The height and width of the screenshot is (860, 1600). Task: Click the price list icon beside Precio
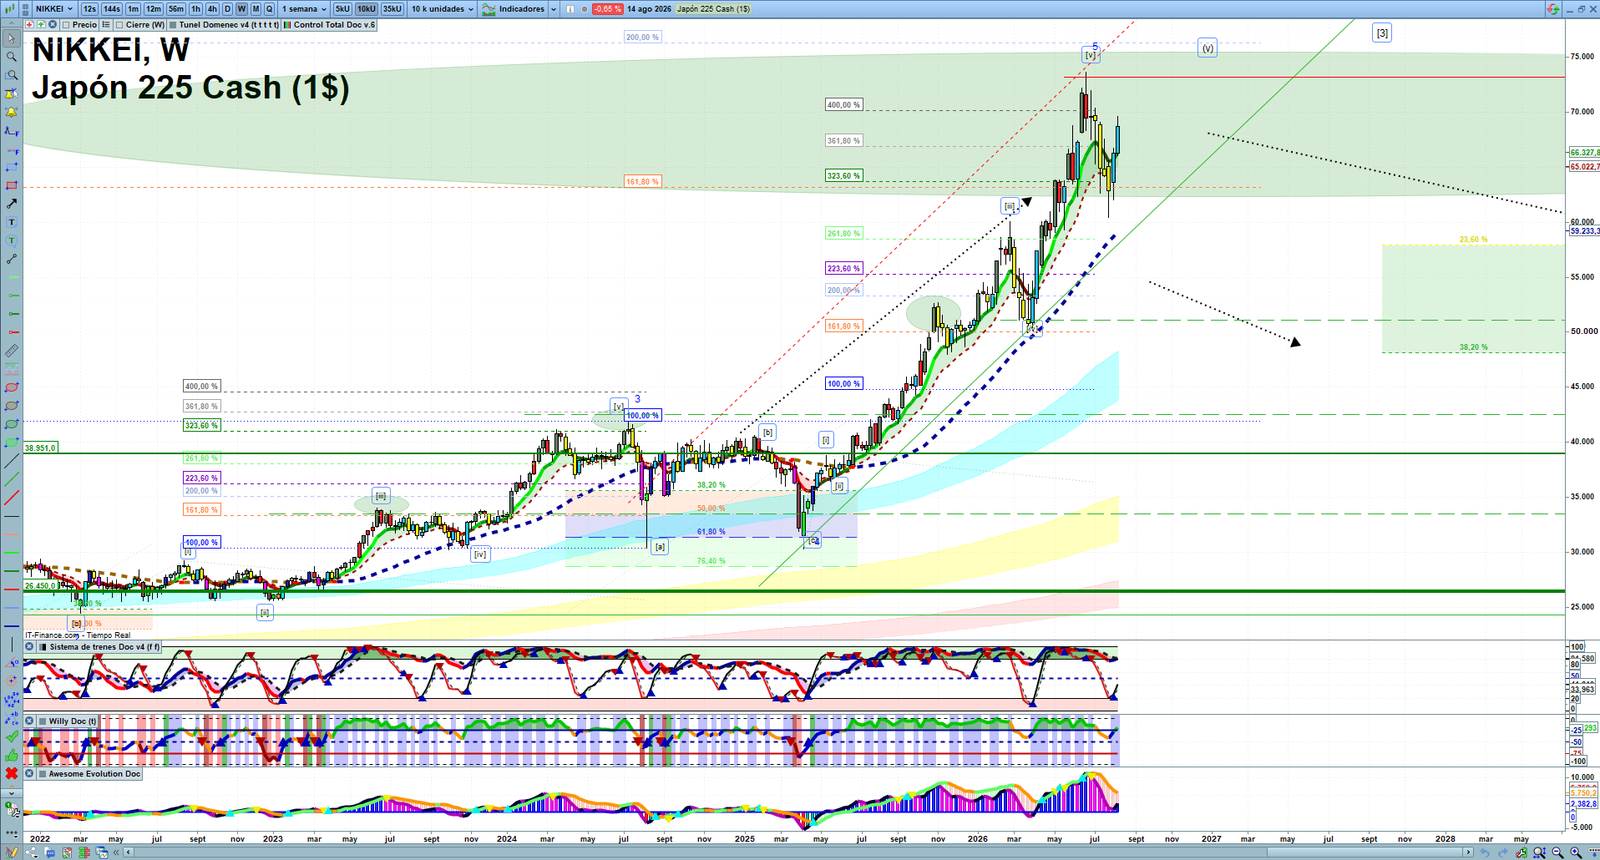click(106, 24)
